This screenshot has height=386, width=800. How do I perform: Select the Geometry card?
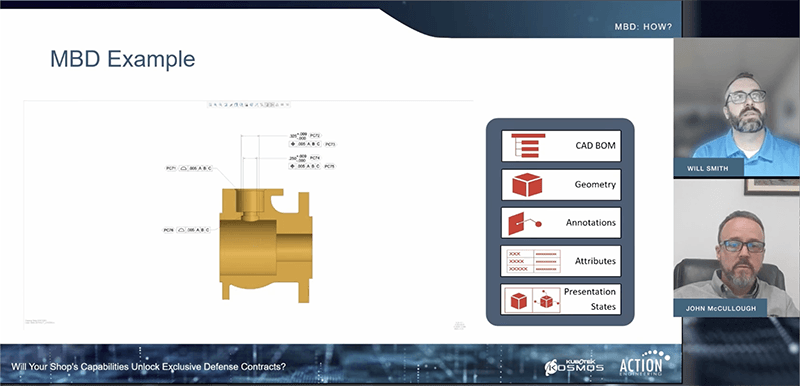[x=561, y=185]
